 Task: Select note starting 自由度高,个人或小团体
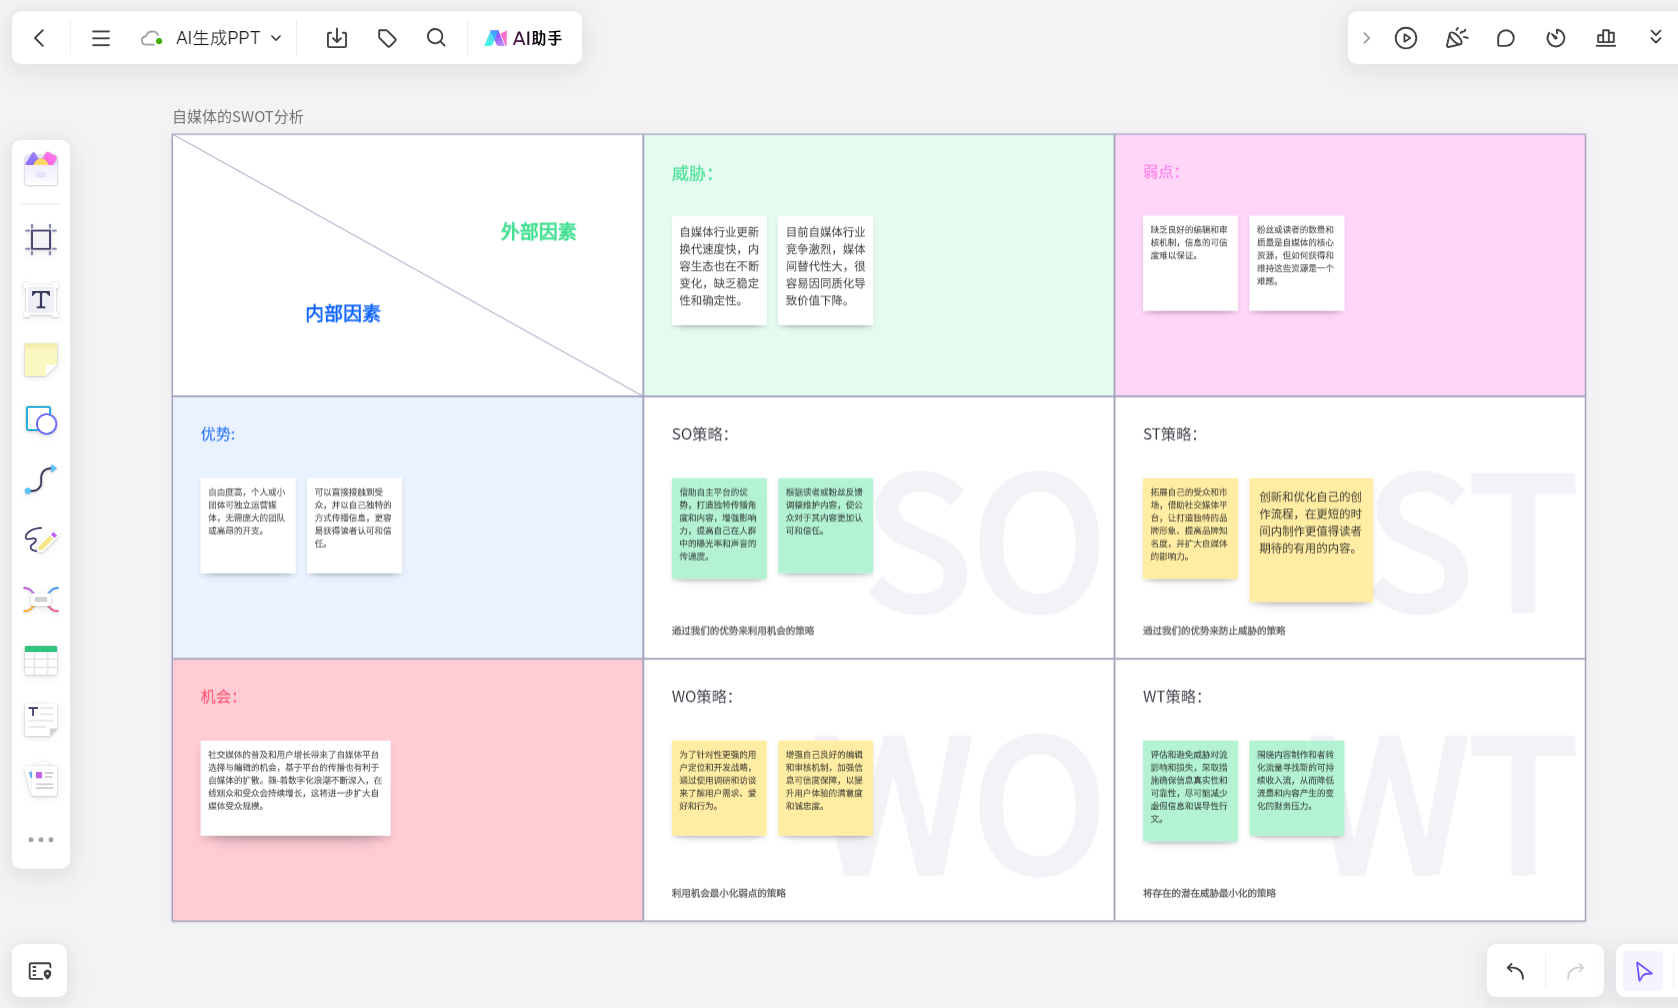[248, 526]
